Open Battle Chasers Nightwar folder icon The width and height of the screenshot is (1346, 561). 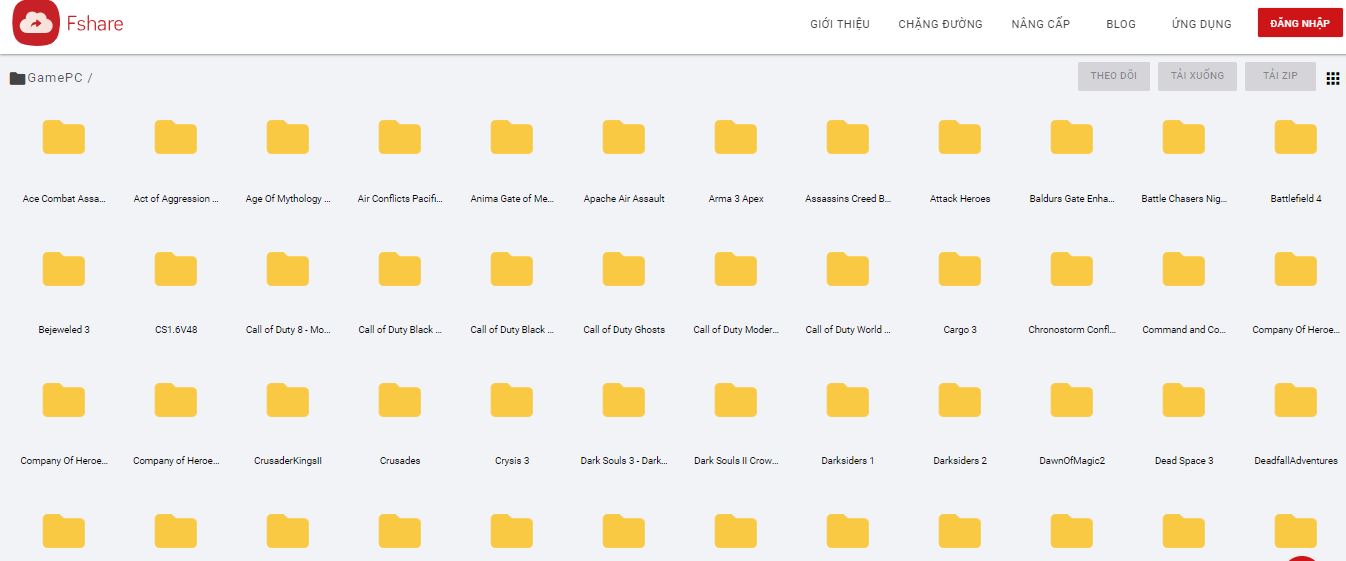(x=1184, y=137)
